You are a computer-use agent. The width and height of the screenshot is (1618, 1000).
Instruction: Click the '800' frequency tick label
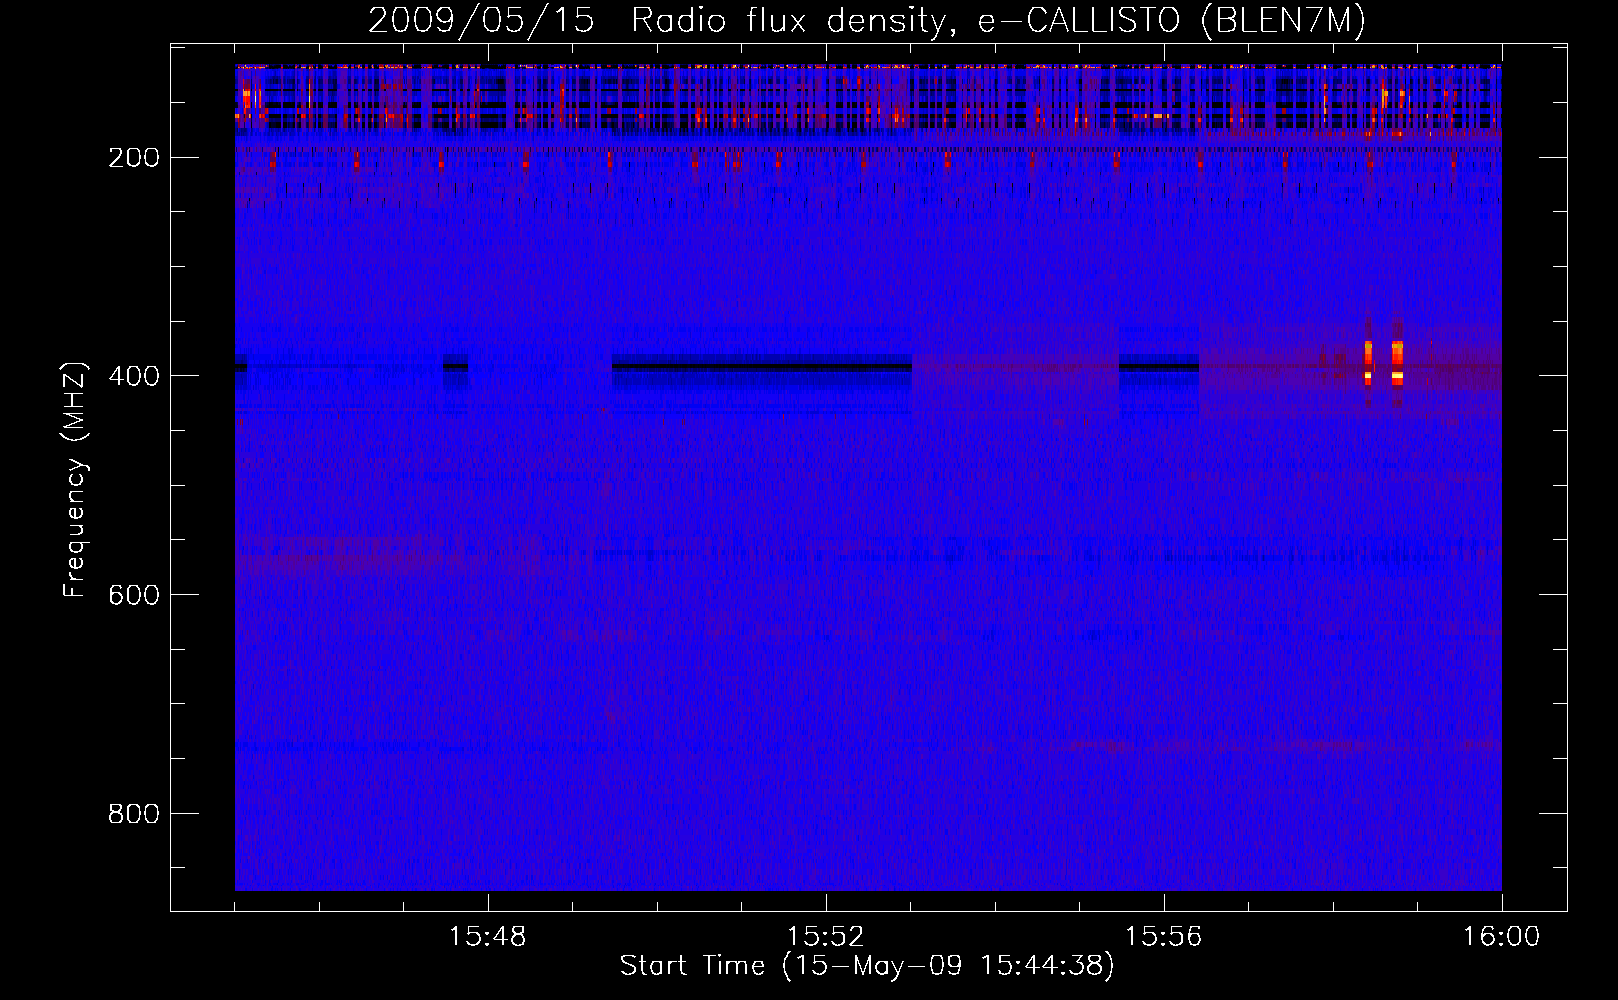pyautogui.click(x=134, y=814)
